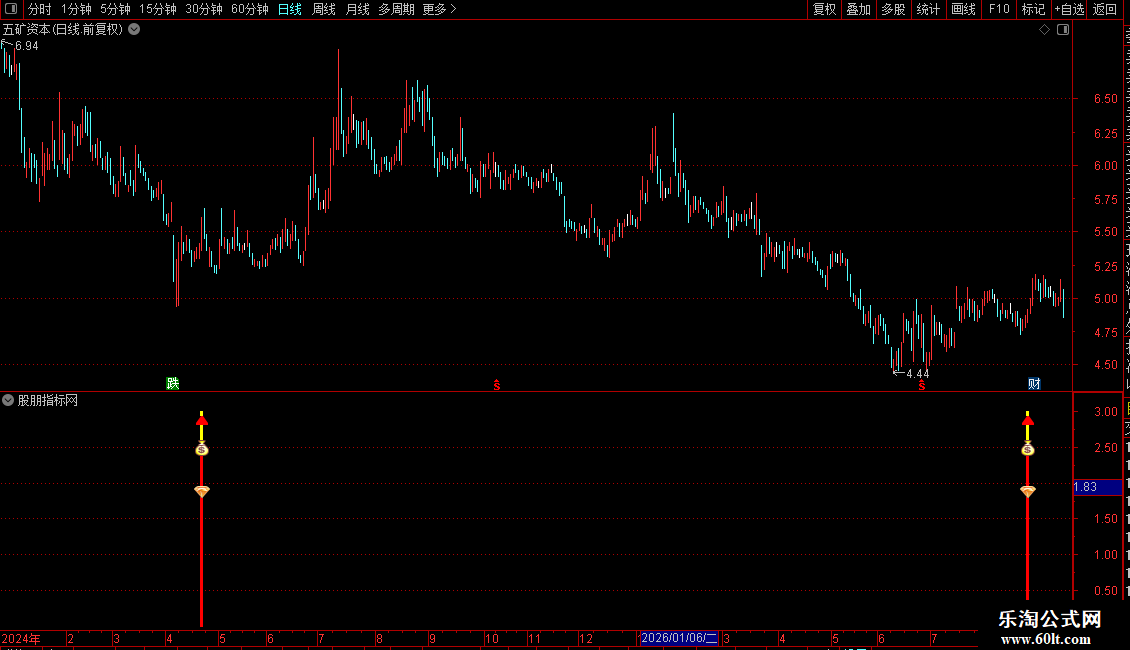Click the panel layout icon at top-left
The image size is (1130, 650).
point(11,9)
